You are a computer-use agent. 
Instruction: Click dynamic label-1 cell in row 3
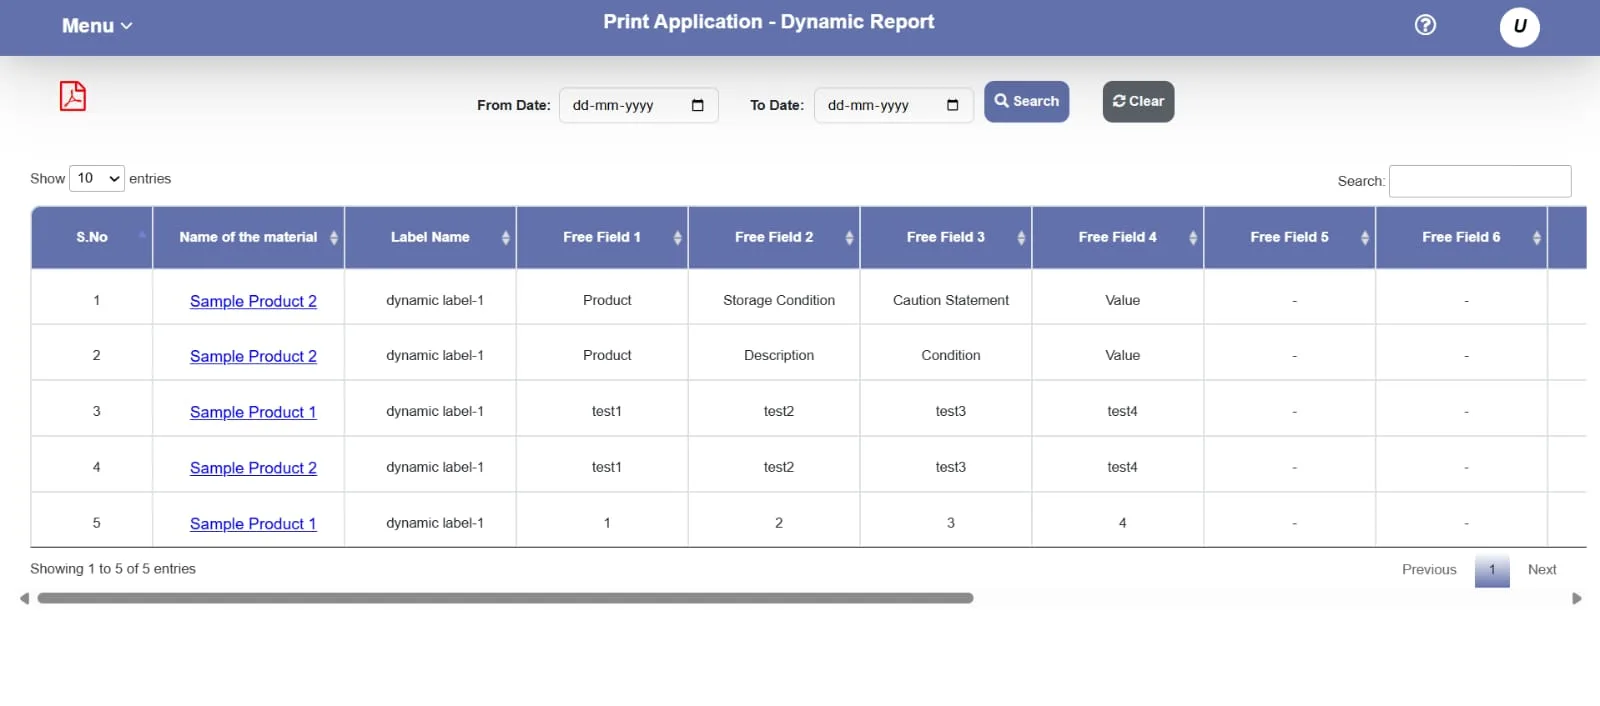tap(430, 408)
